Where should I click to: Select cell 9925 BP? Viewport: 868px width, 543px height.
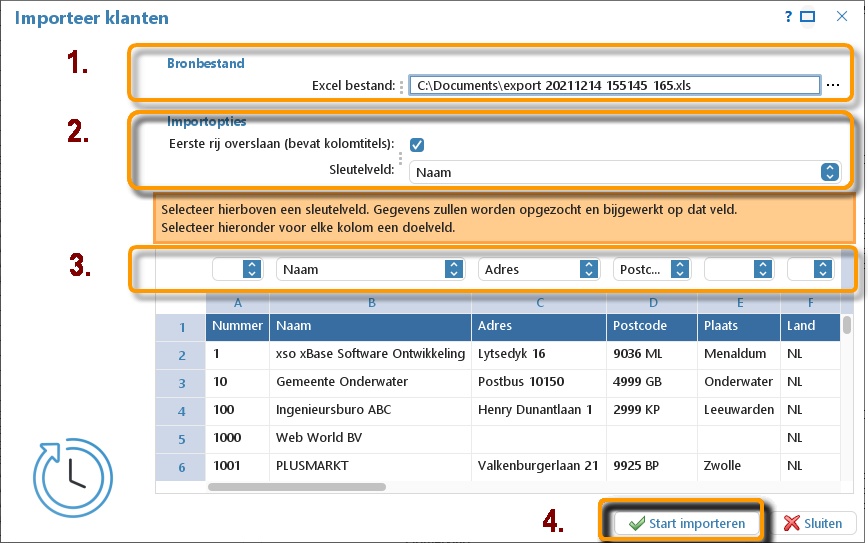coord(652,466)
